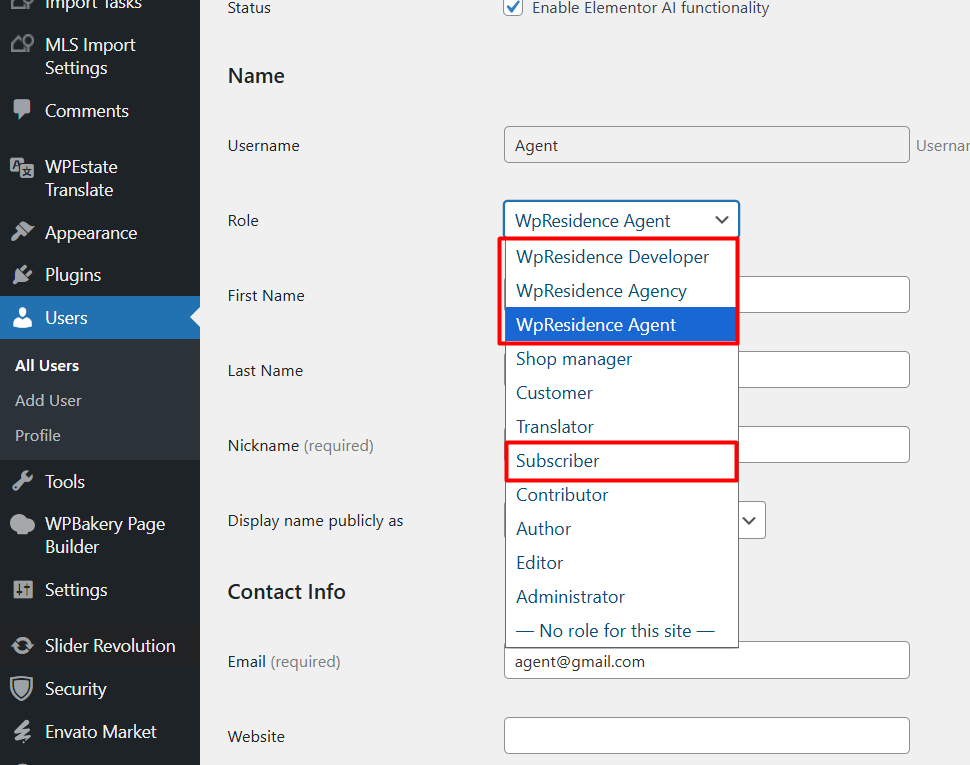Go to WPEstate Translate menu
Screen dimensions: 970x765
[x=81, y=178]
